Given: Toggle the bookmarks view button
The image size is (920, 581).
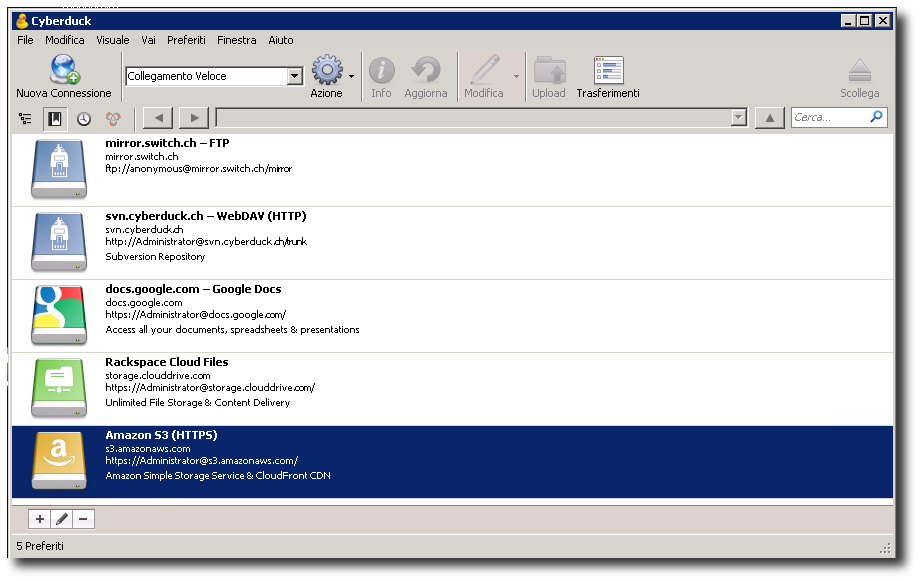Looking at the screenshot, I should pos(55,119).
